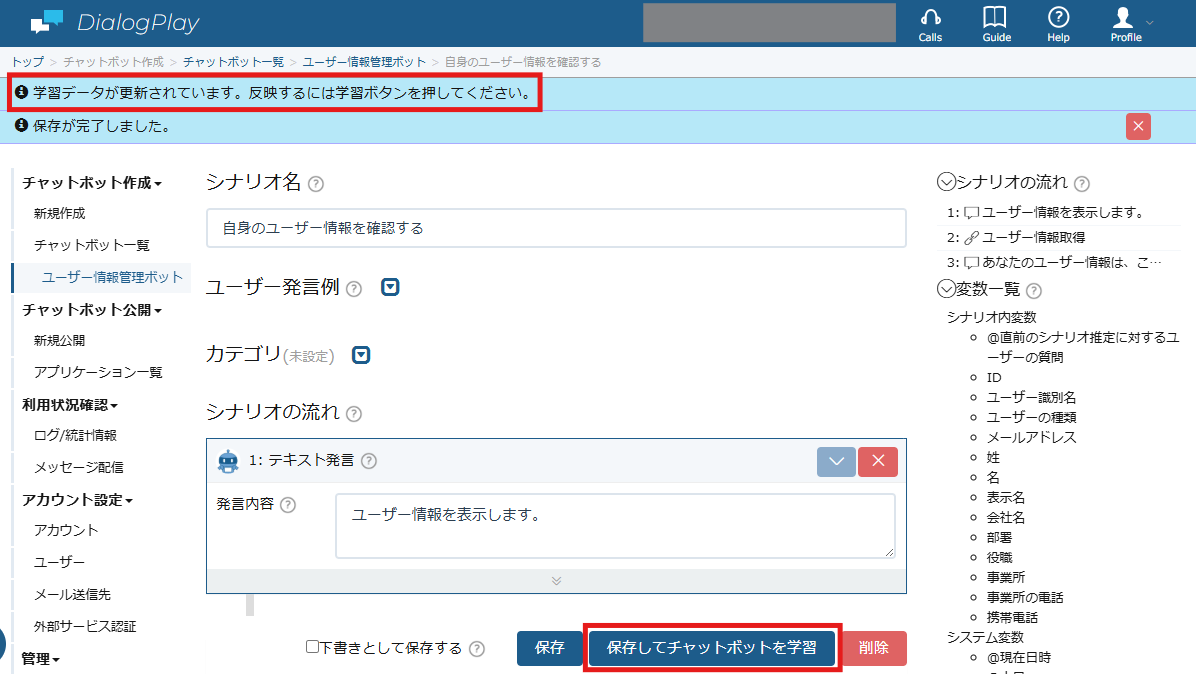Check 下書きとして保存する checkbox
Viewport: 1196px width, 674px height.
(x=312, y=647)
